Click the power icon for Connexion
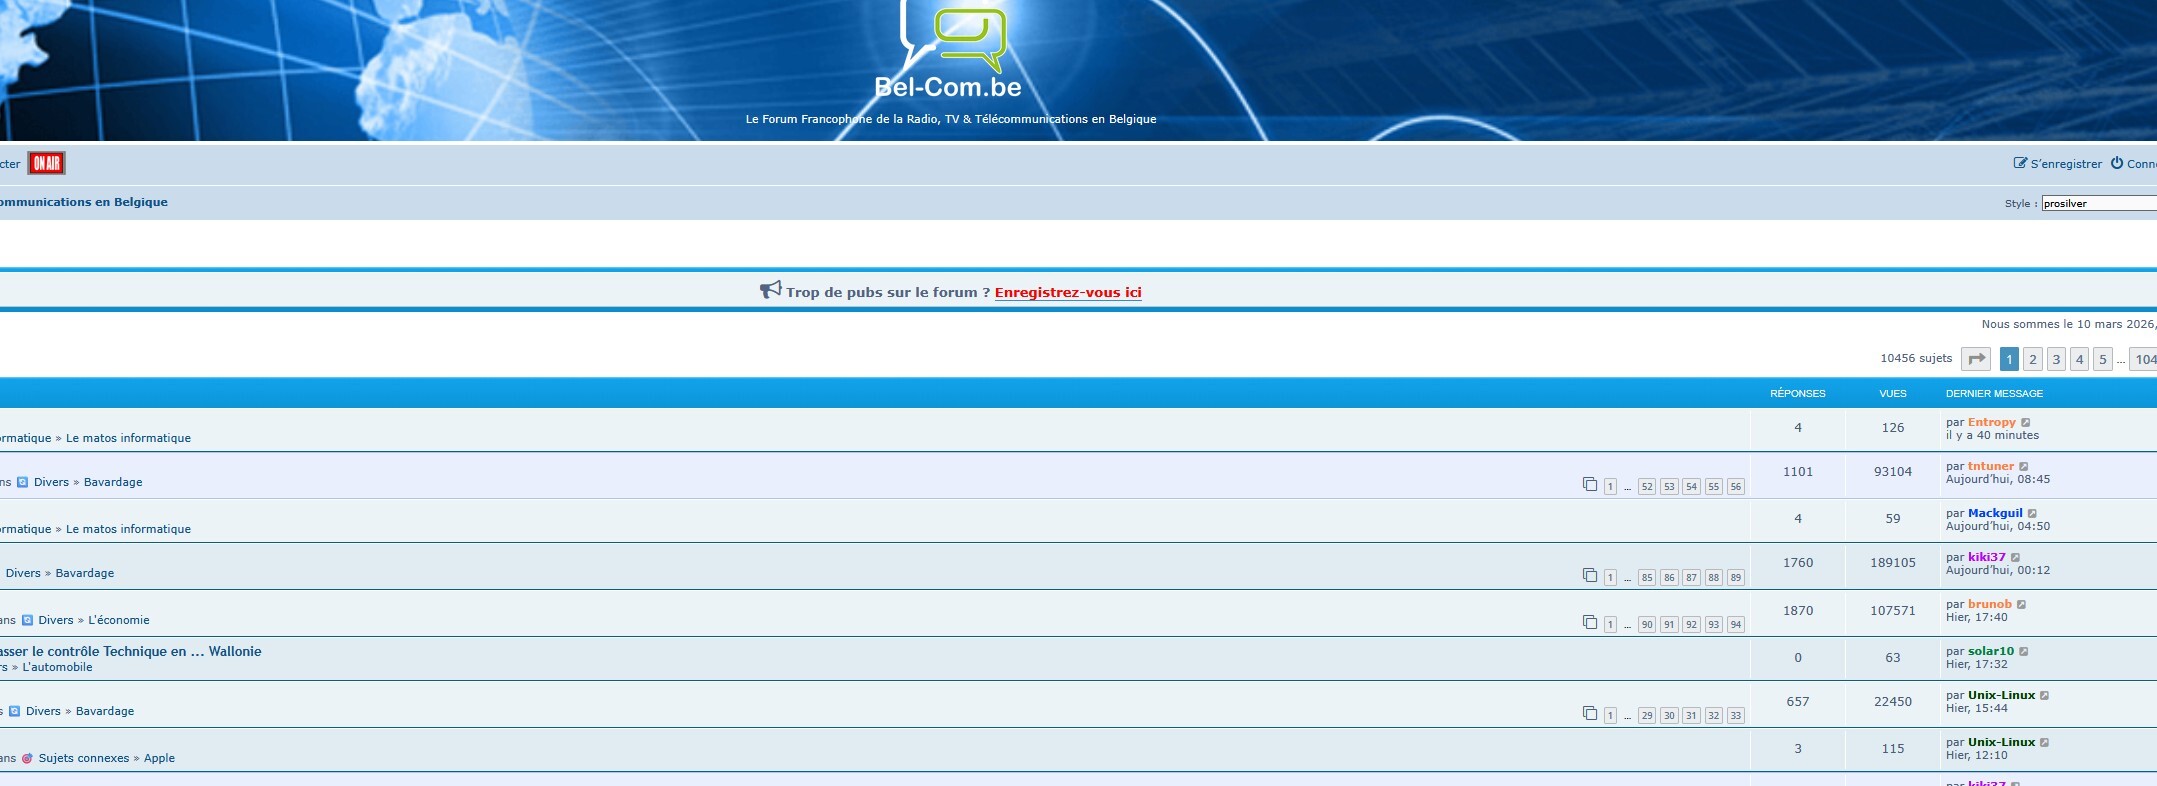2157x786 pixels. tap(2117, 163)
